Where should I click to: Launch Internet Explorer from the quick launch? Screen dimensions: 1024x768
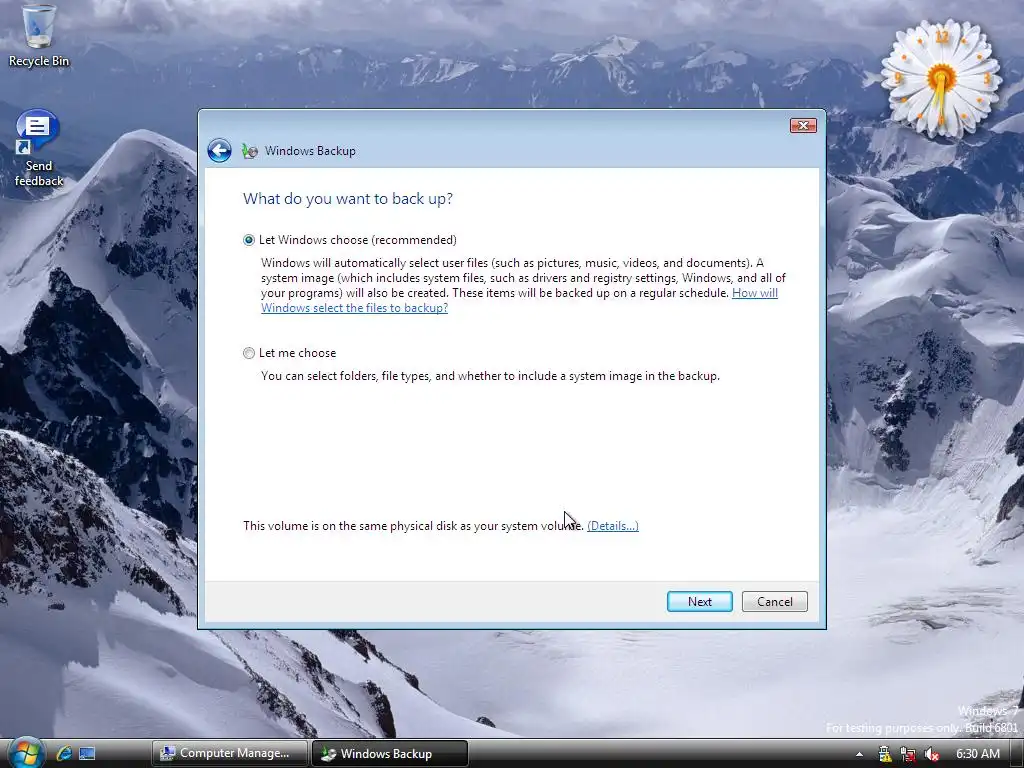(x=64, y=753)
